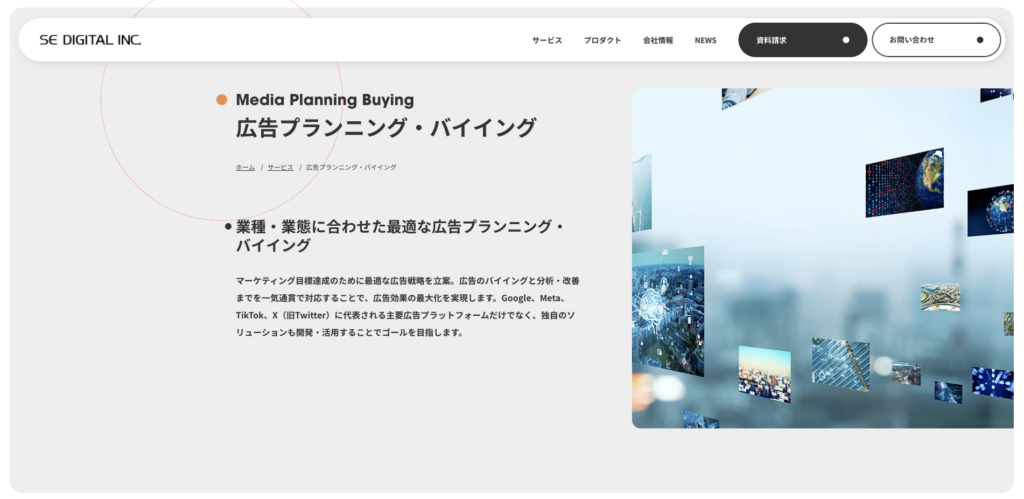Click the Media Planning Buying heading

click(325, 100)
